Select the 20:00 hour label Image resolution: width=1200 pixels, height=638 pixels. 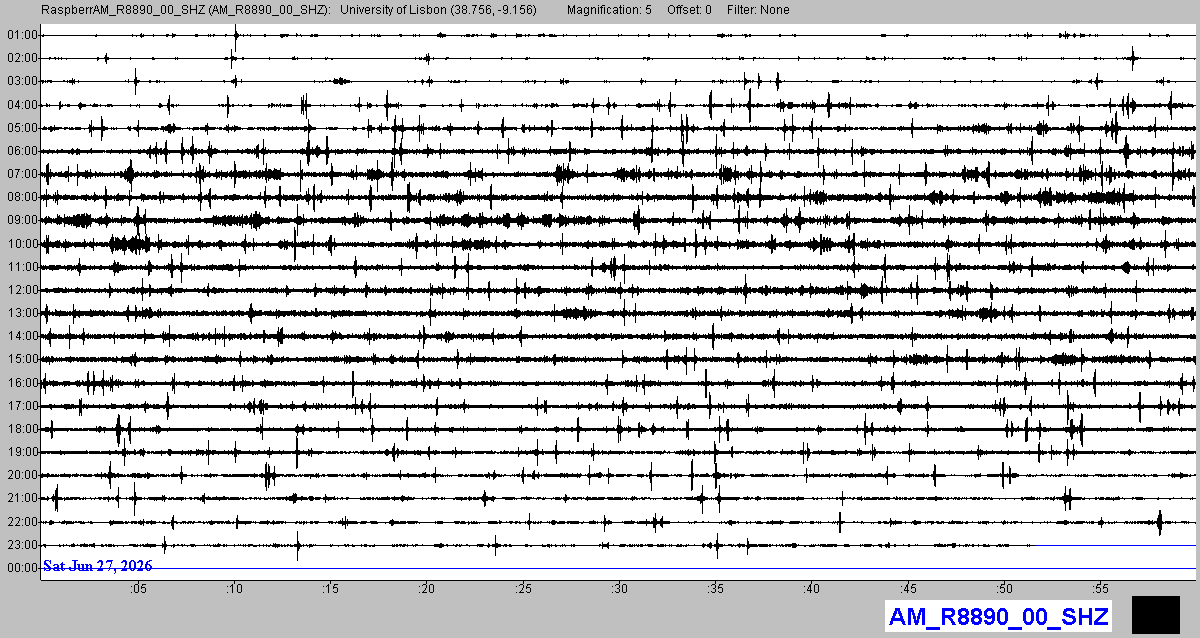(x=21, y=475)
